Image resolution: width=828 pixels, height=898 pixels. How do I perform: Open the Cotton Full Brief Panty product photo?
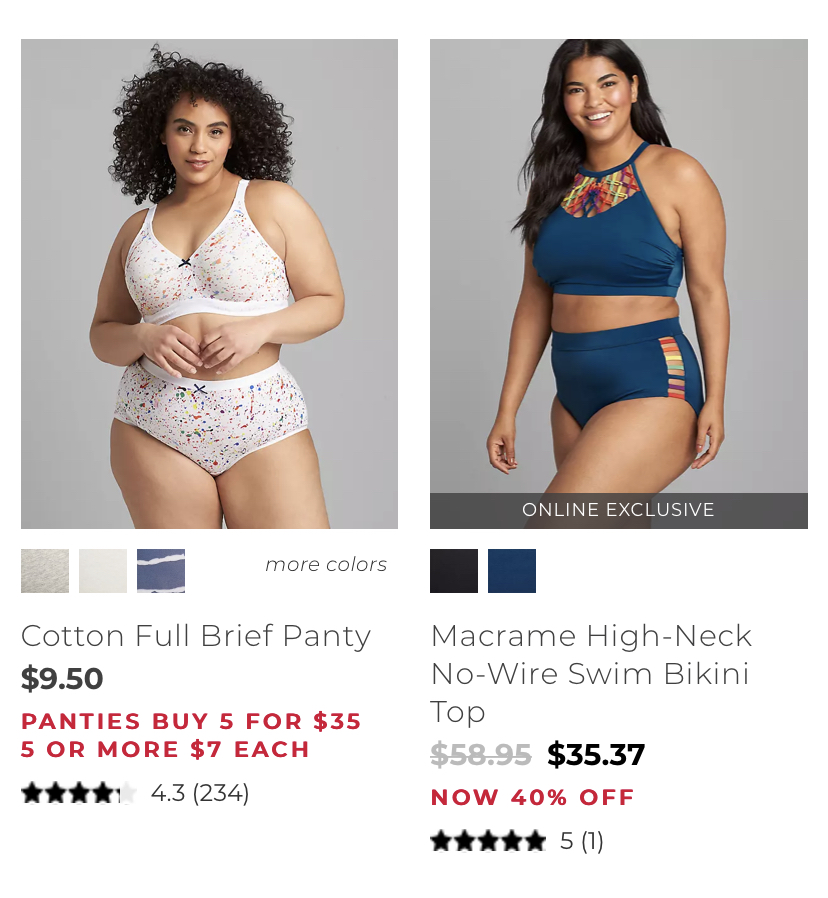click(x=209, y=283)
